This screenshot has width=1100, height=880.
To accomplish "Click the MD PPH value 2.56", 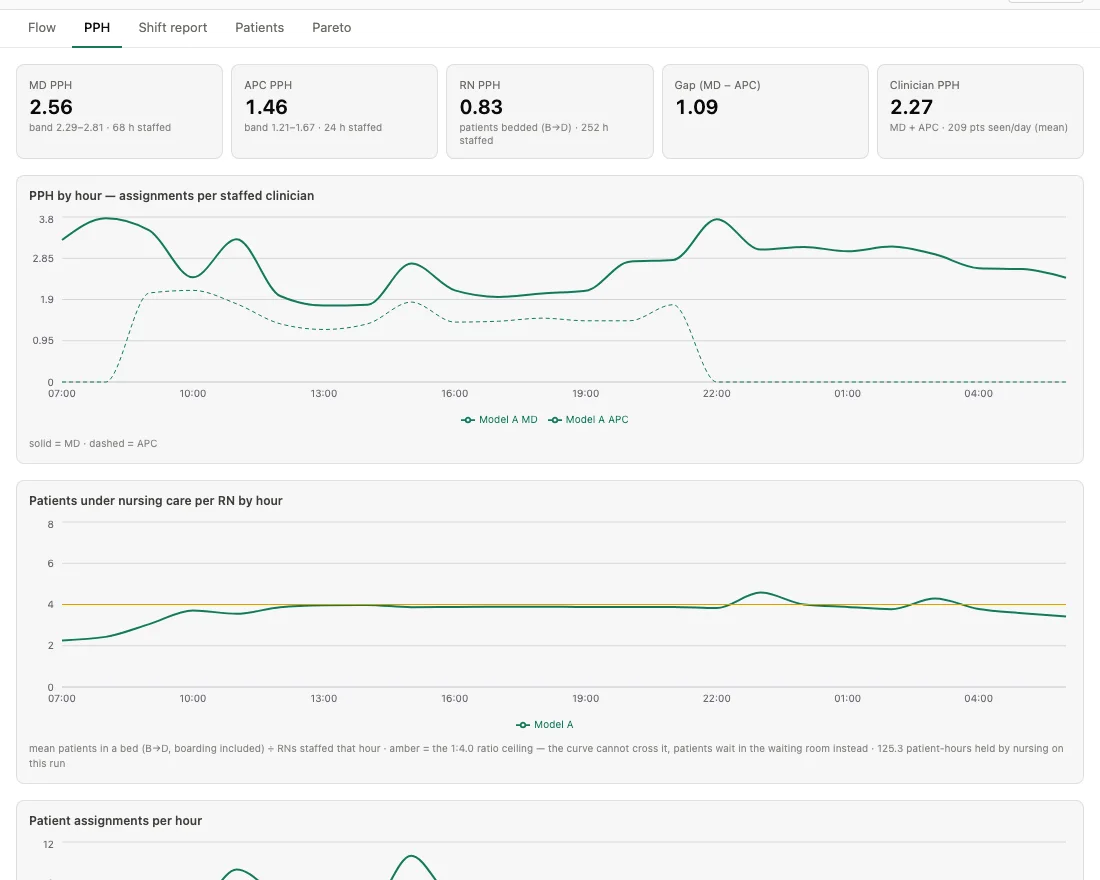I will tap(51, 107).
